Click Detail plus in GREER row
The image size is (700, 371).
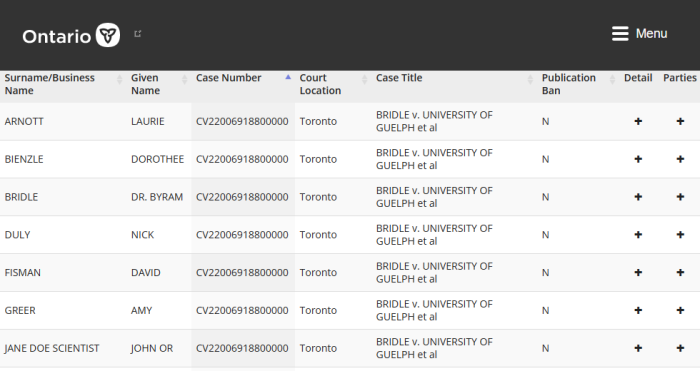[638, 310]
